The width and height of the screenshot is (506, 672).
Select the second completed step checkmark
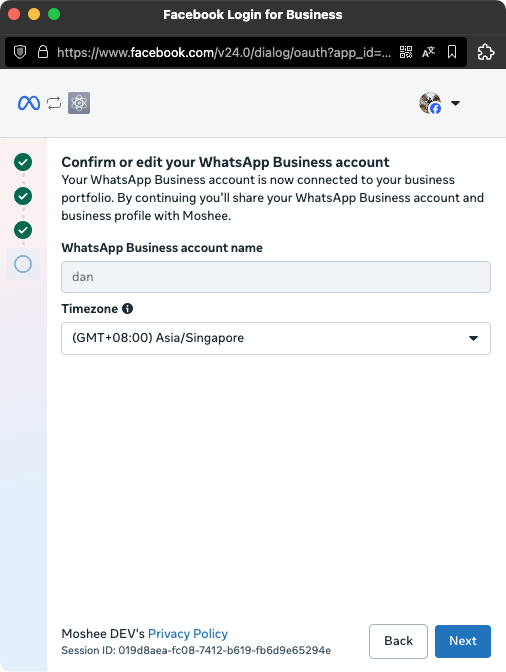tap(23, 196)
